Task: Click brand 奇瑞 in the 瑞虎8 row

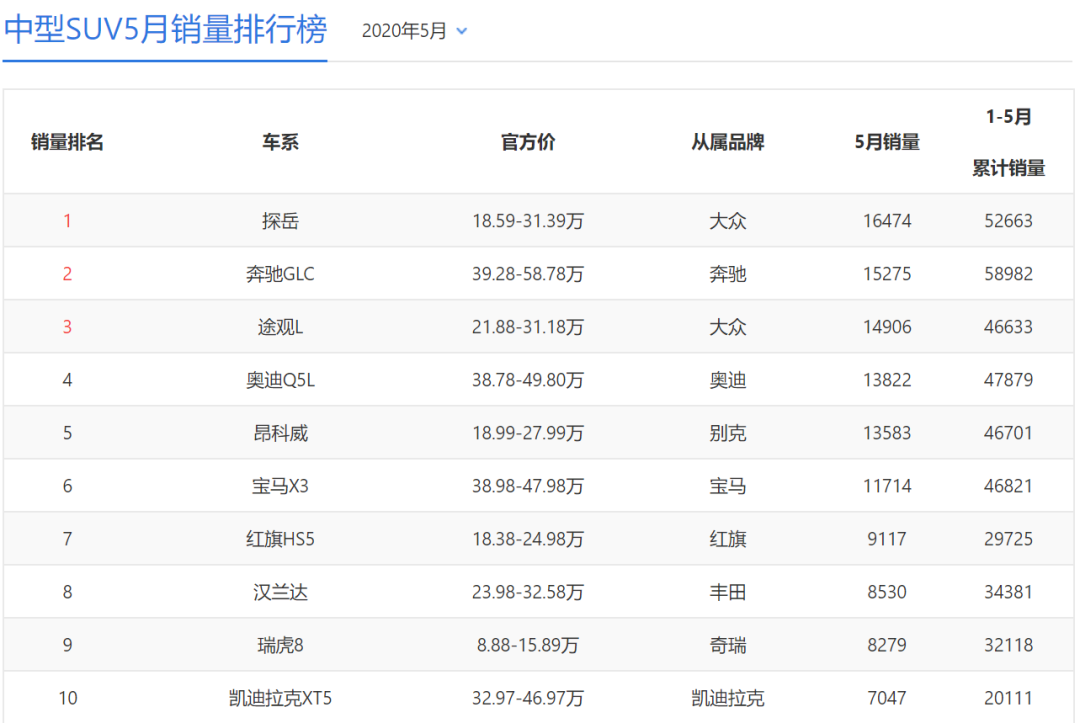Action: (728, 645)
